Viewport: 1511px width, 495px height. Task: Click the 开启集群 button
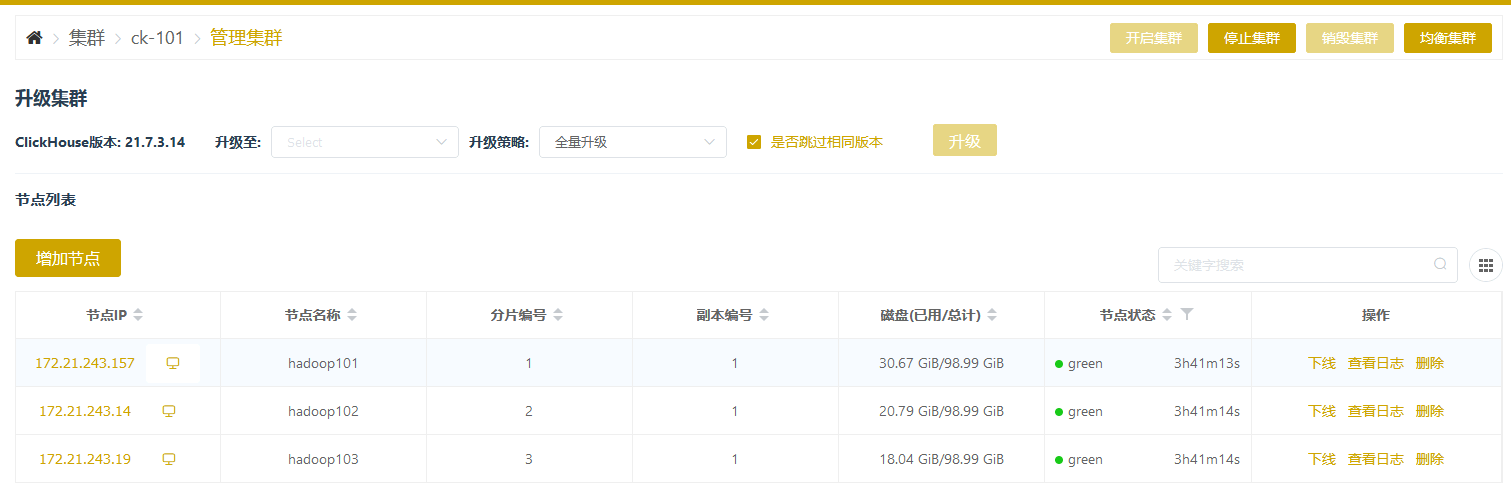tap(1154, 38)
